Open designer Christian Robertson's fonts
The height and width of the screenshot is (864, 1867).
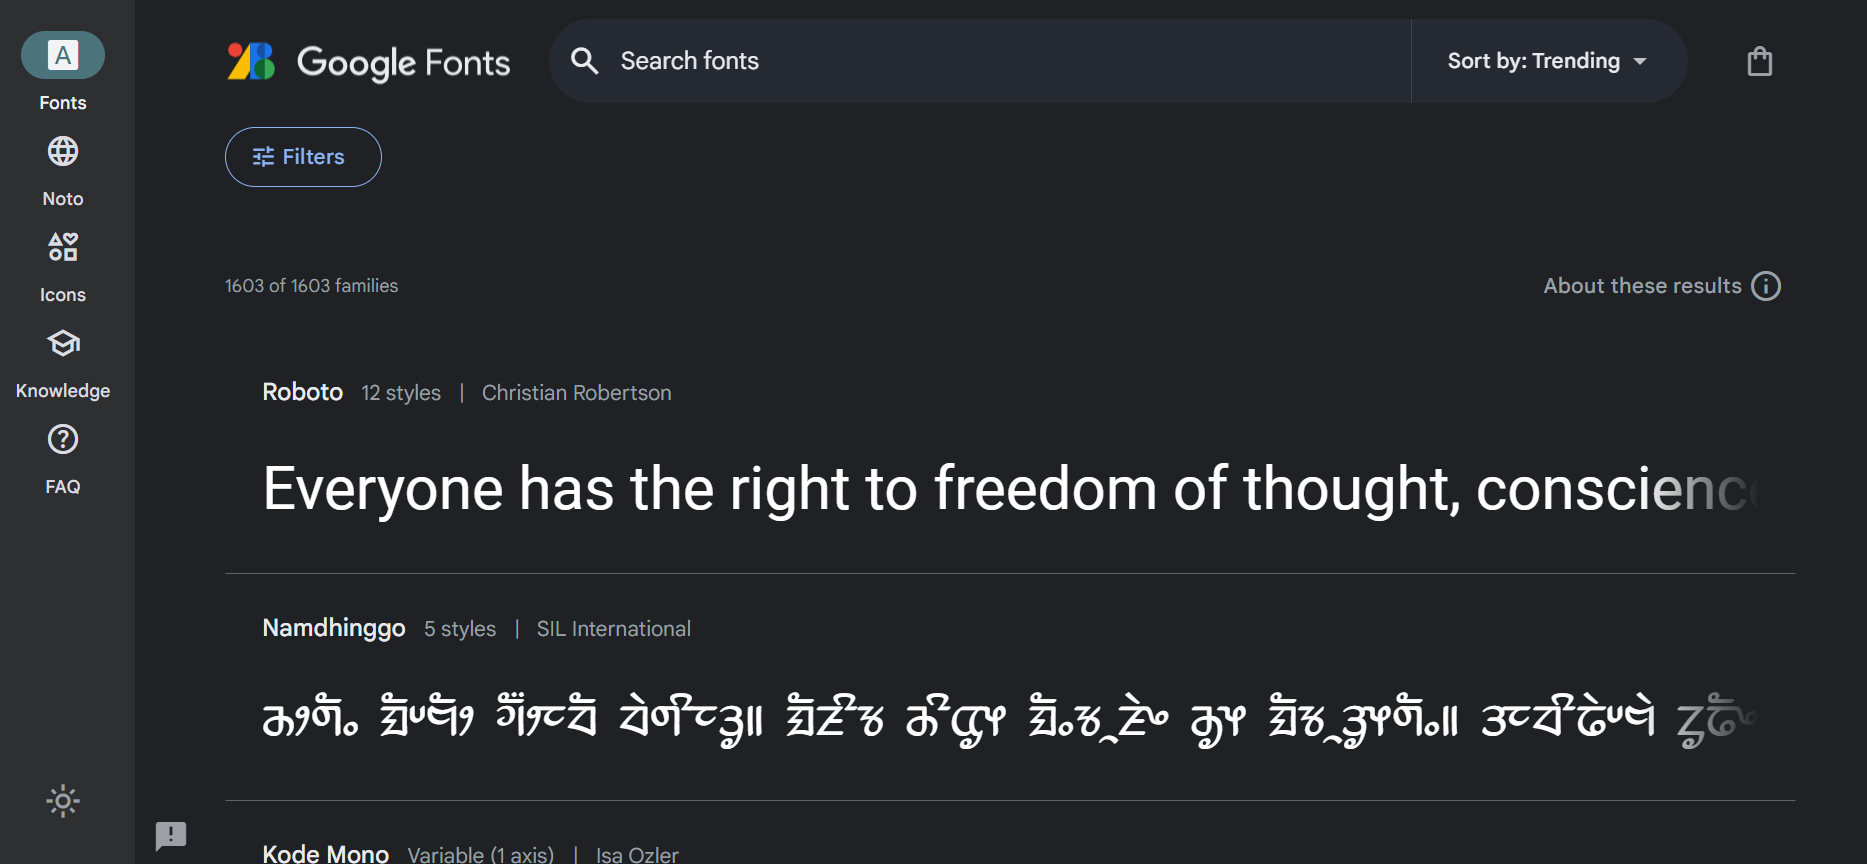click(576, 392)
